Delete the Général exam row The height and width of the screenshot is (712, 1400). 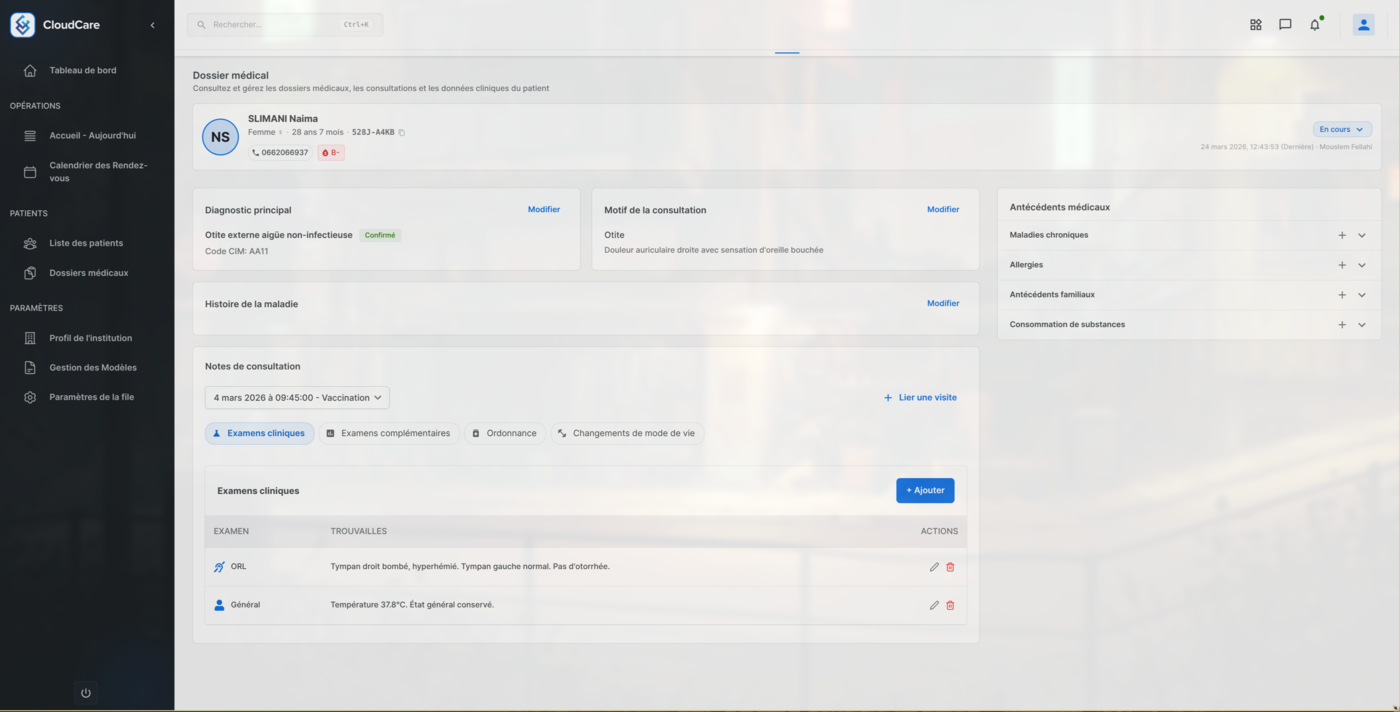click(x=950, y=605)
